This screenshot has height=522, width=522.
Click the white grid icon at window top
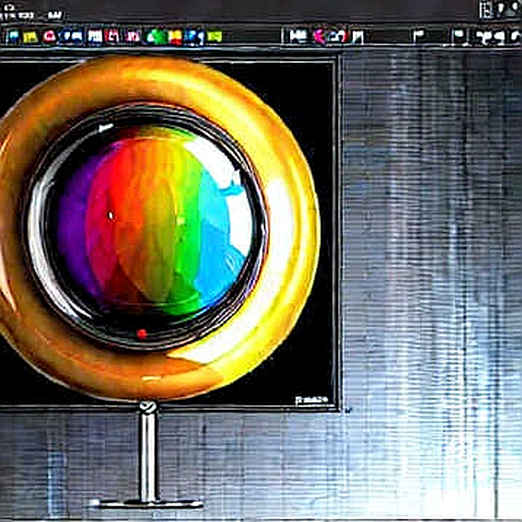pos(486,10)
